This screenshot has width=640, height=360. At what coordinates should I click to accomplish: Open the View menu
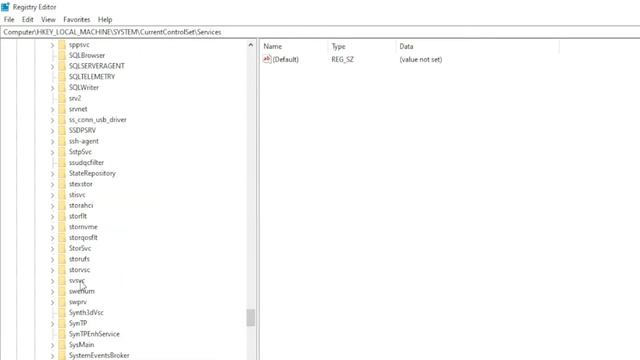(x=48, y=20)
